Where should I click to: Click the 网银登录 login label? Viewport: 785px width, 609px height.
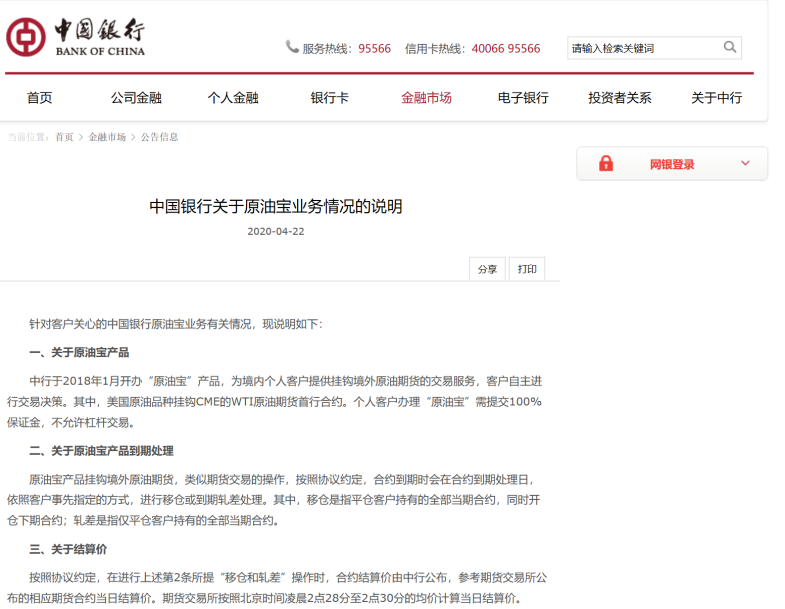point(672,164)
